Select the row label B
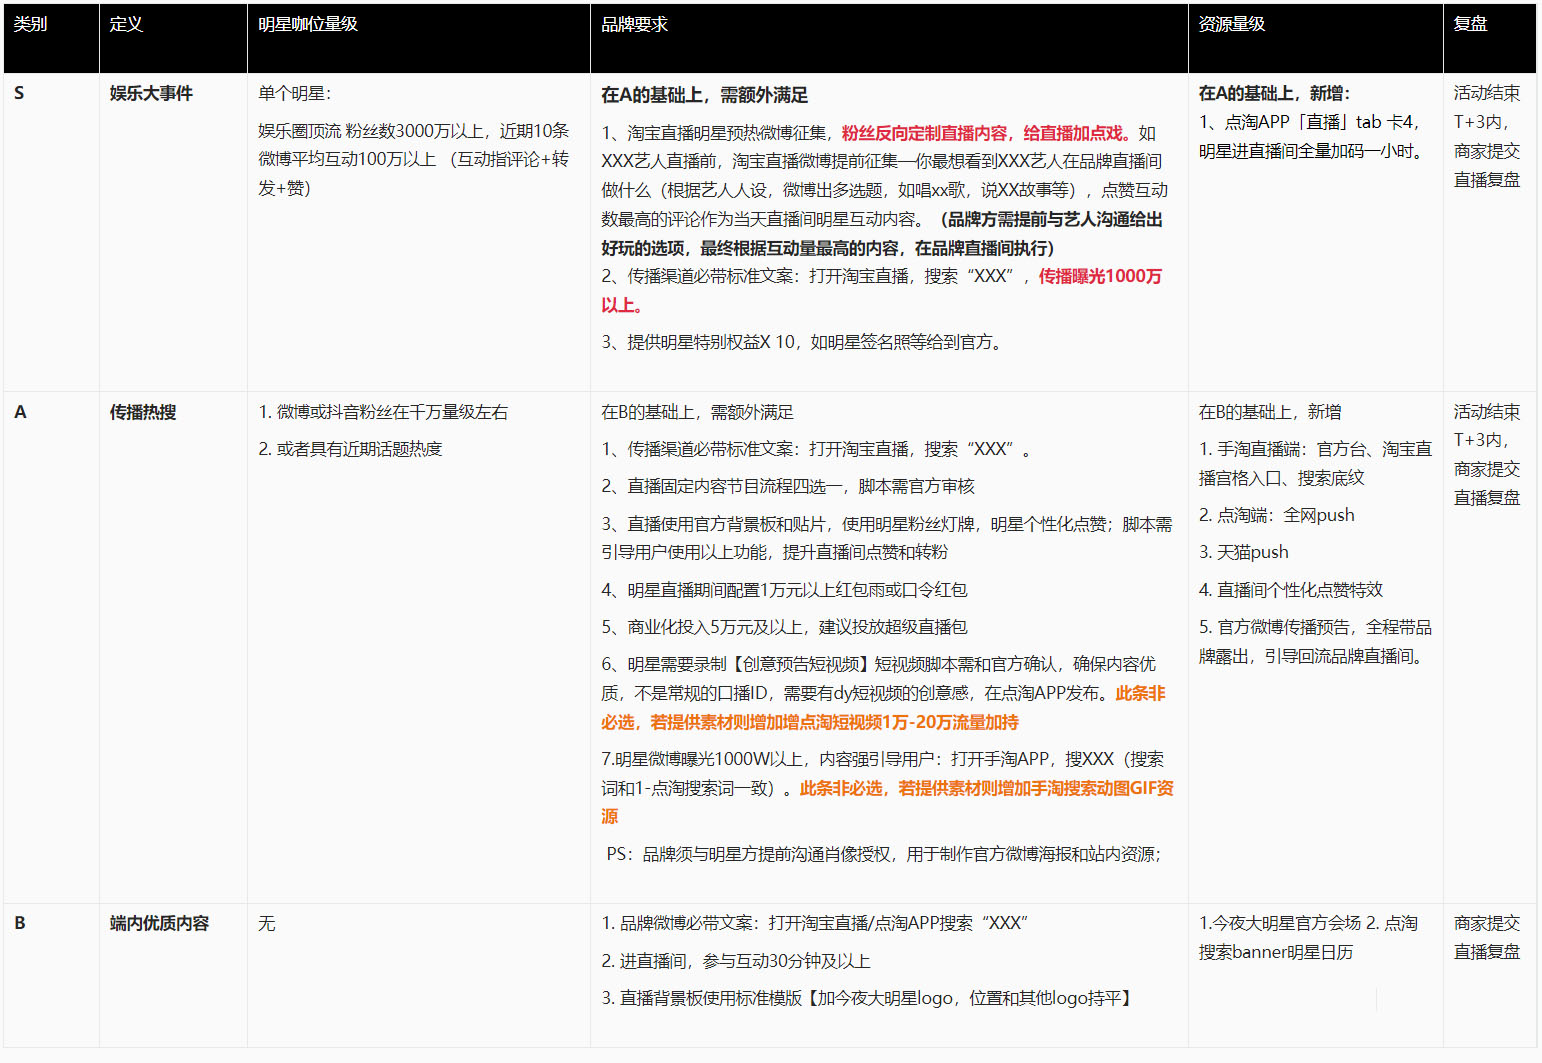1542x1063 pixels. click(x=18, y=924)
